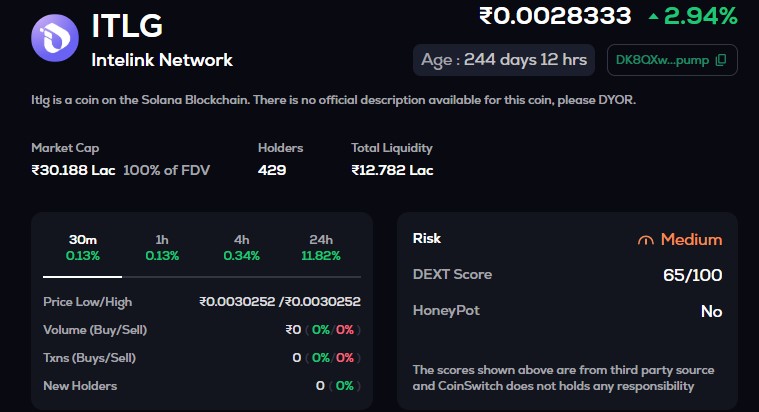Click the Market Cap ₹30.188 Lac value
The width and height of the screenshot is (759, 412).
(73, 170)
